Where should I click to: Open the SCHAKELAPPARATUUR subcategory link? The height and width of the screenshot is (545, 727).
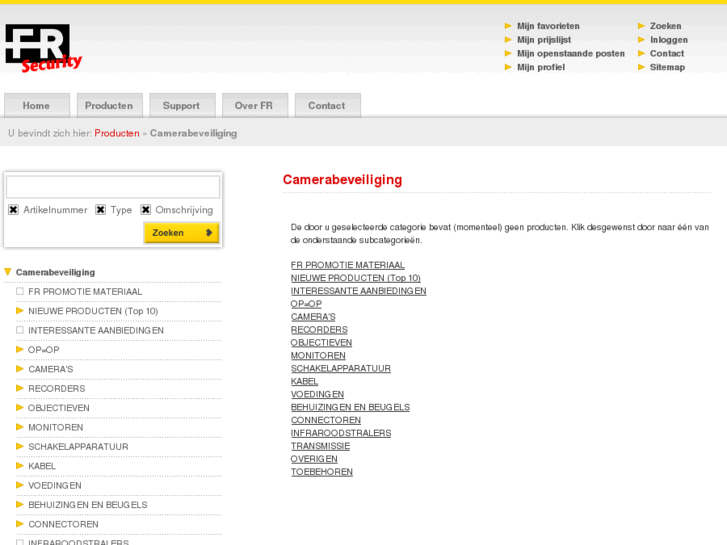(340, 368)
